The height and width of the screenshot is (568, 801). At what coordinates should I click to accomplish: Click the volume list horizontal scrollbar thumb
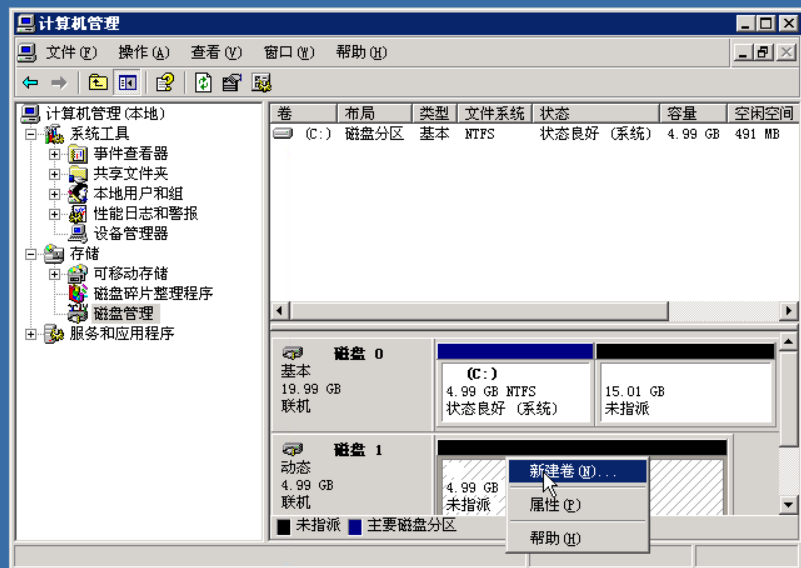tap(479, 311)
